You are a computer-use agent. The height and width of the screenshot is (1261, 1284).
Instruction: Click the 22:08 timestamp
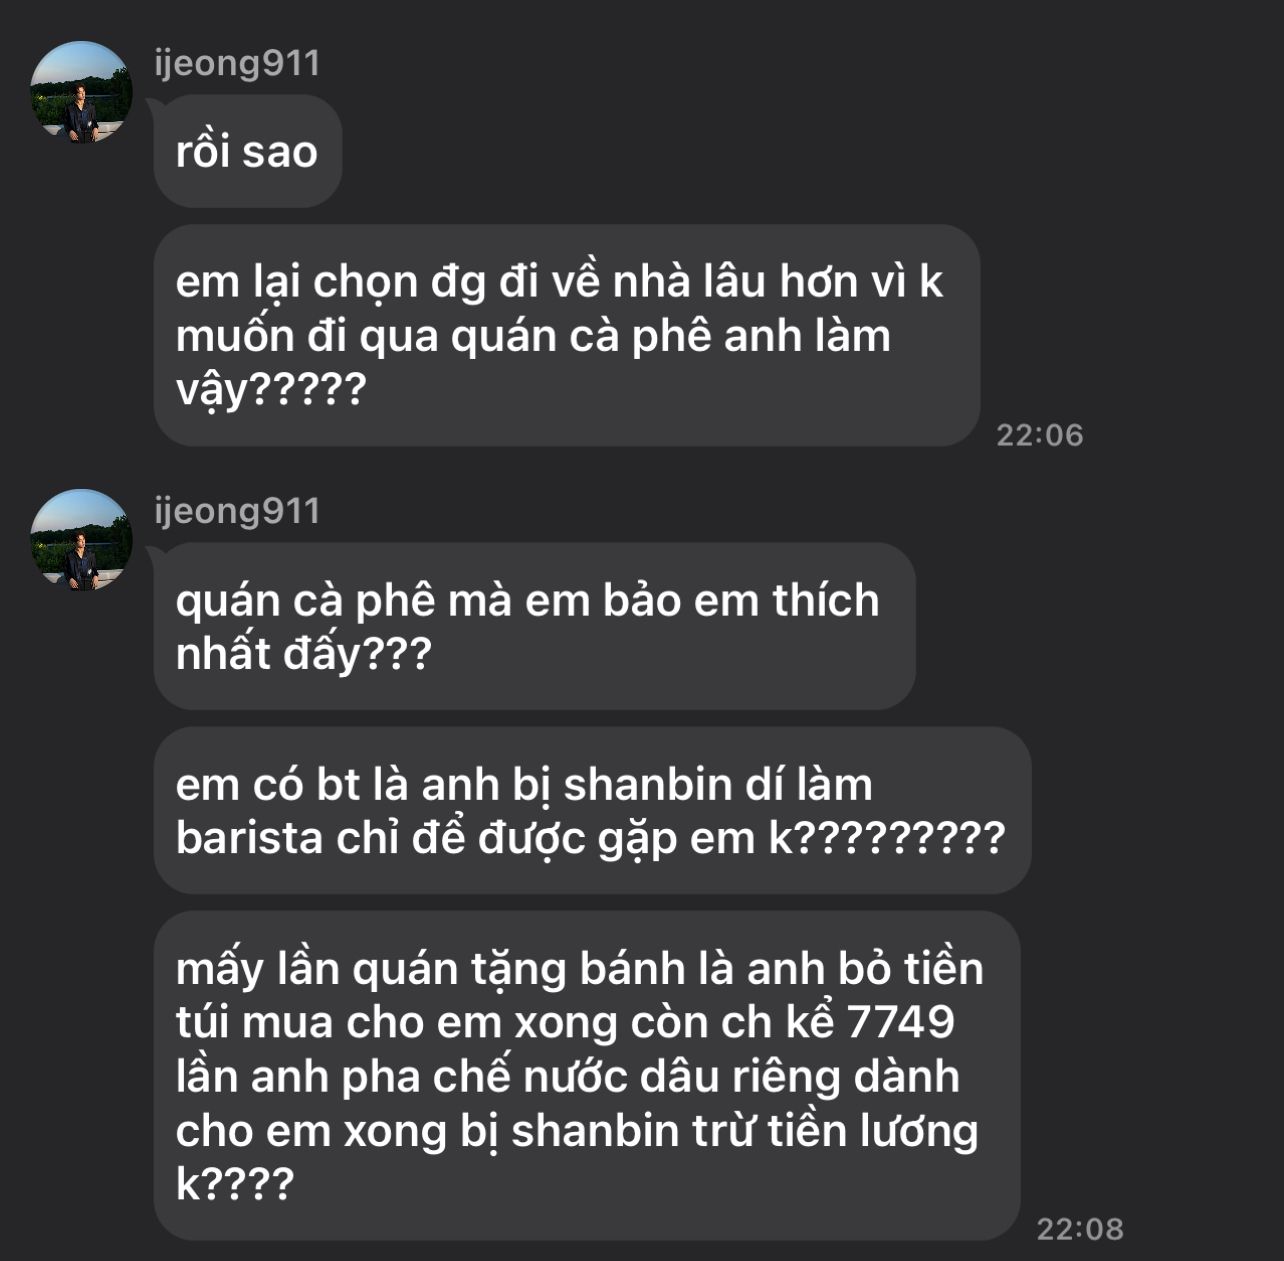pyautogui.click(x=1080, y=1229)
